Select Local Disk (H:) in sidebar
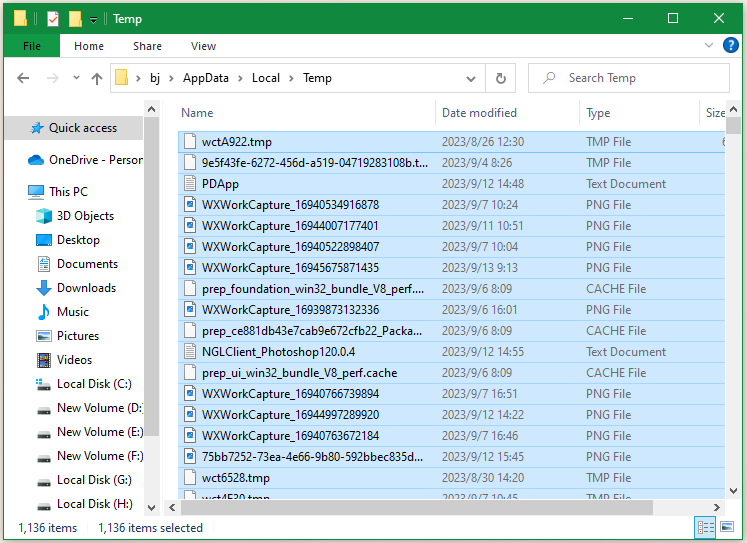 (84, 504)
